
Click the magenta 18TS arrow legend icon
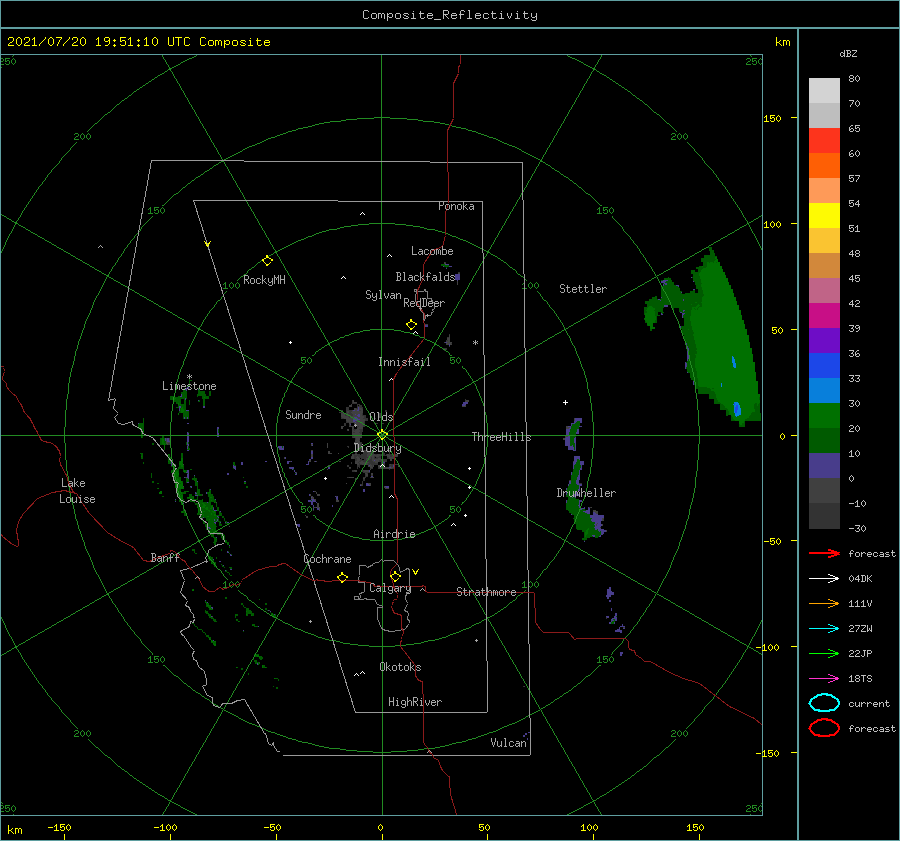(824, 679)
